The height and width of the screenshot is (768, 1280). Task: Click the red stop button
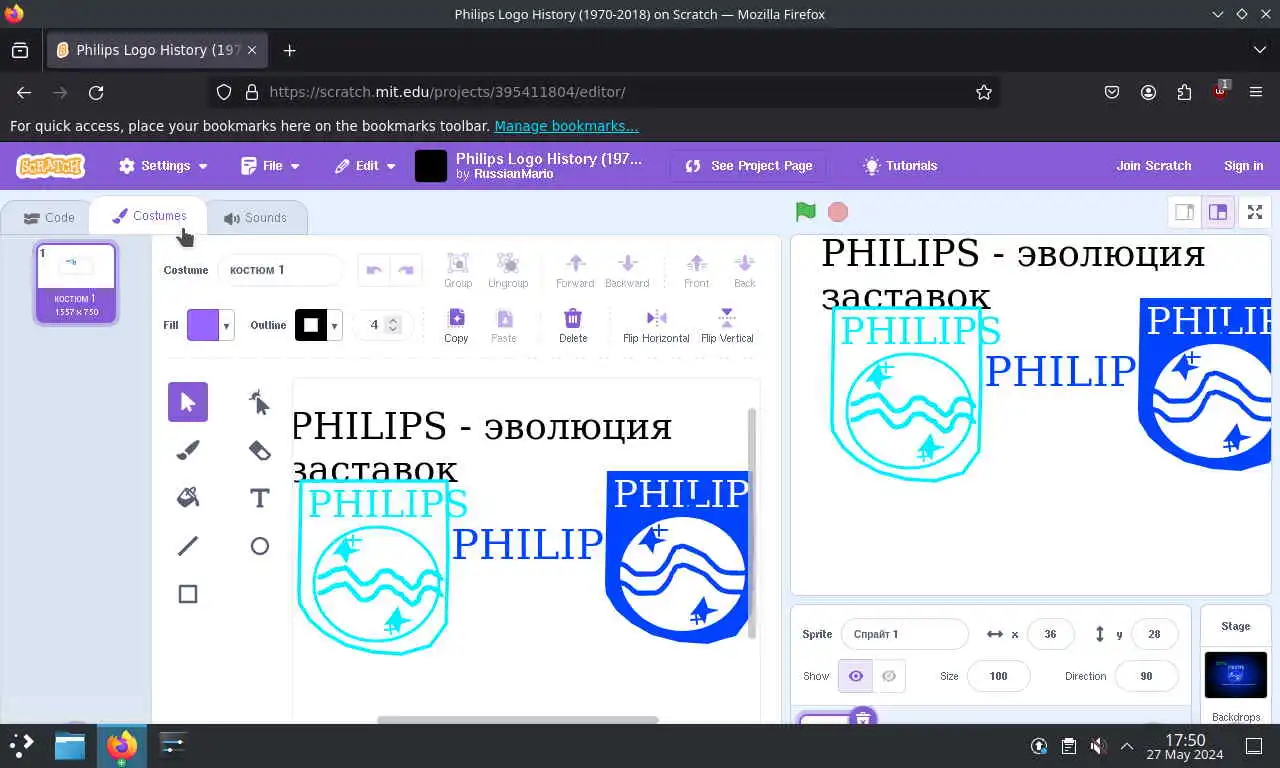[838, 212]
